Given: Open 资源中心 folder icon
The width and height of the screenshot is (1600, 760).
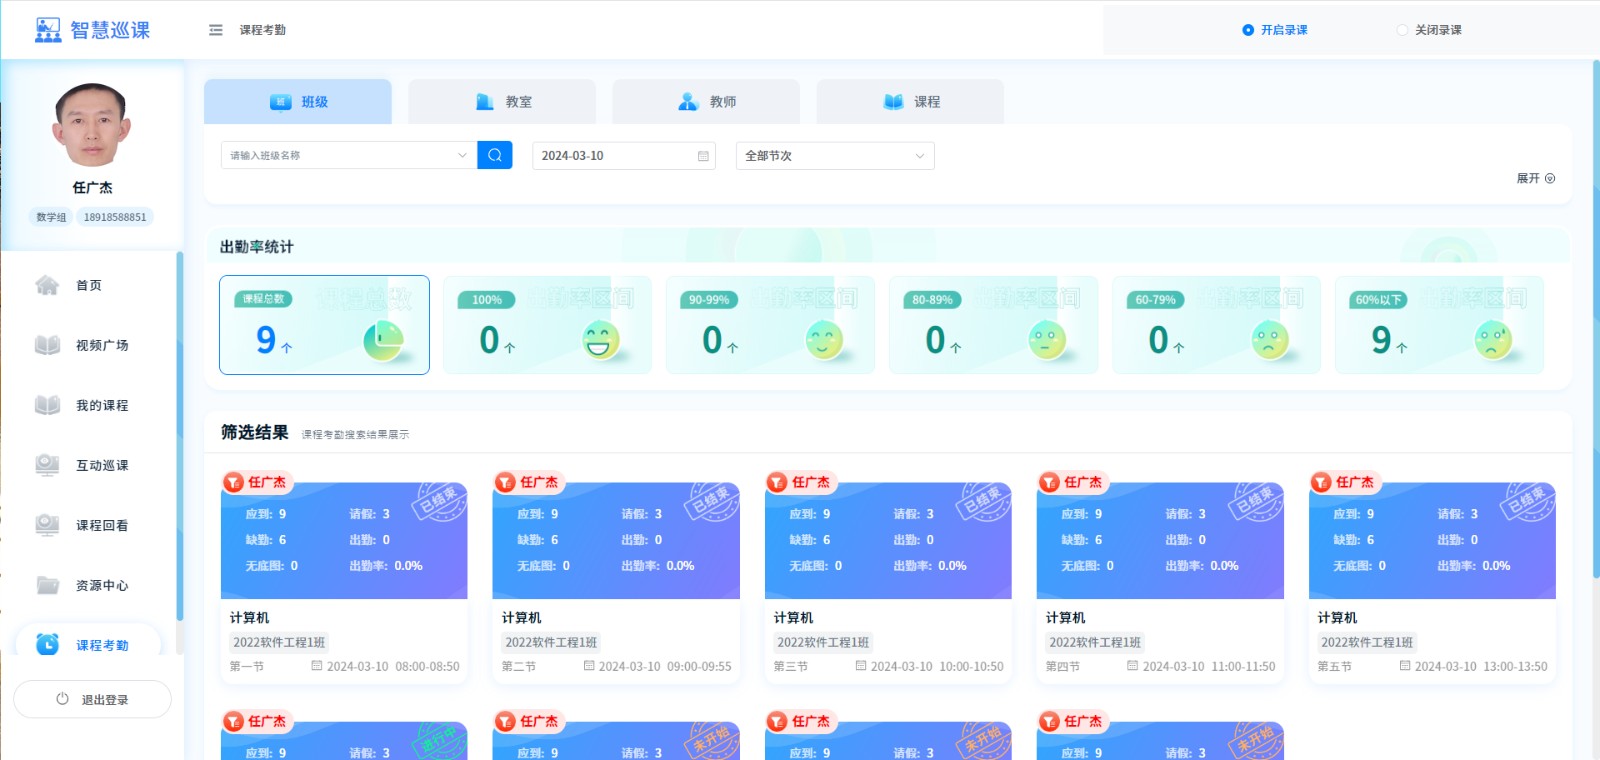Looking at the screenshot, I should pyautogui.click(x=47, y=585).
